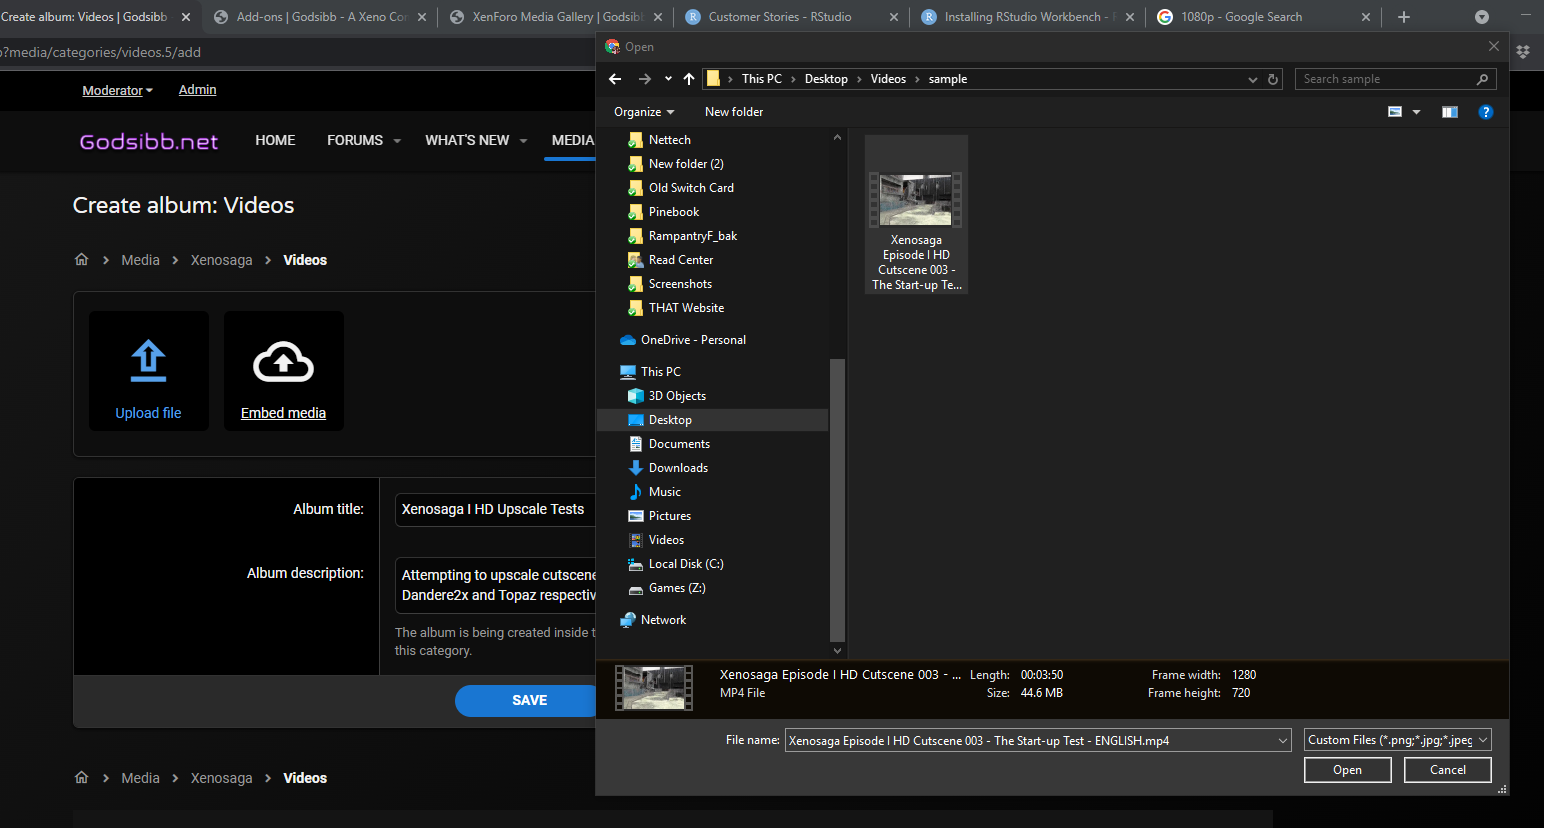This screenshot has width=1544, height=828.
Task: Open WHAT'S NEW in site navigation
Action: point(467,141)
